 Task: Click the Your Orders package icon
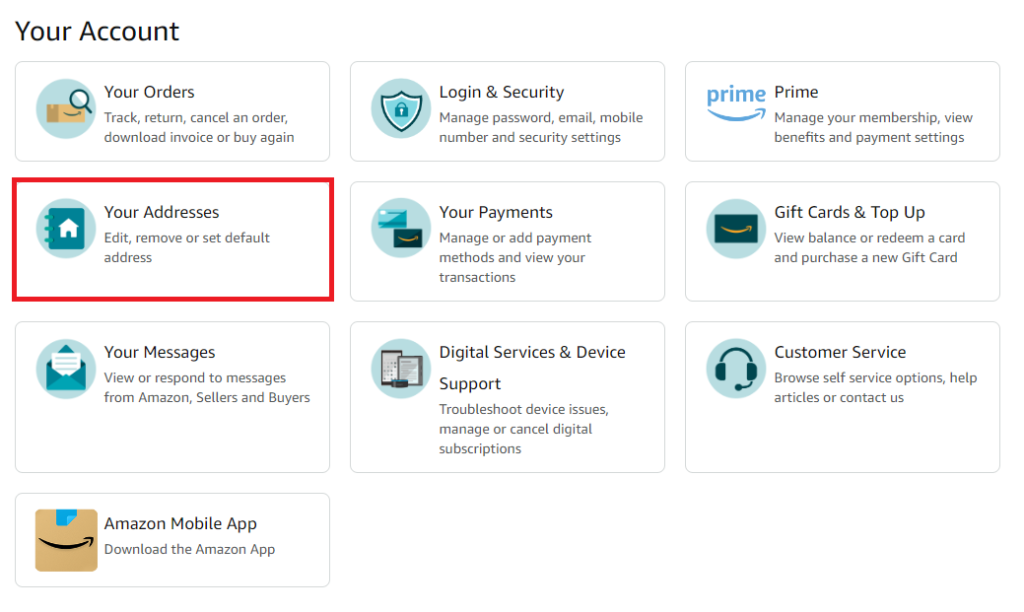click(x=66, y=109)
